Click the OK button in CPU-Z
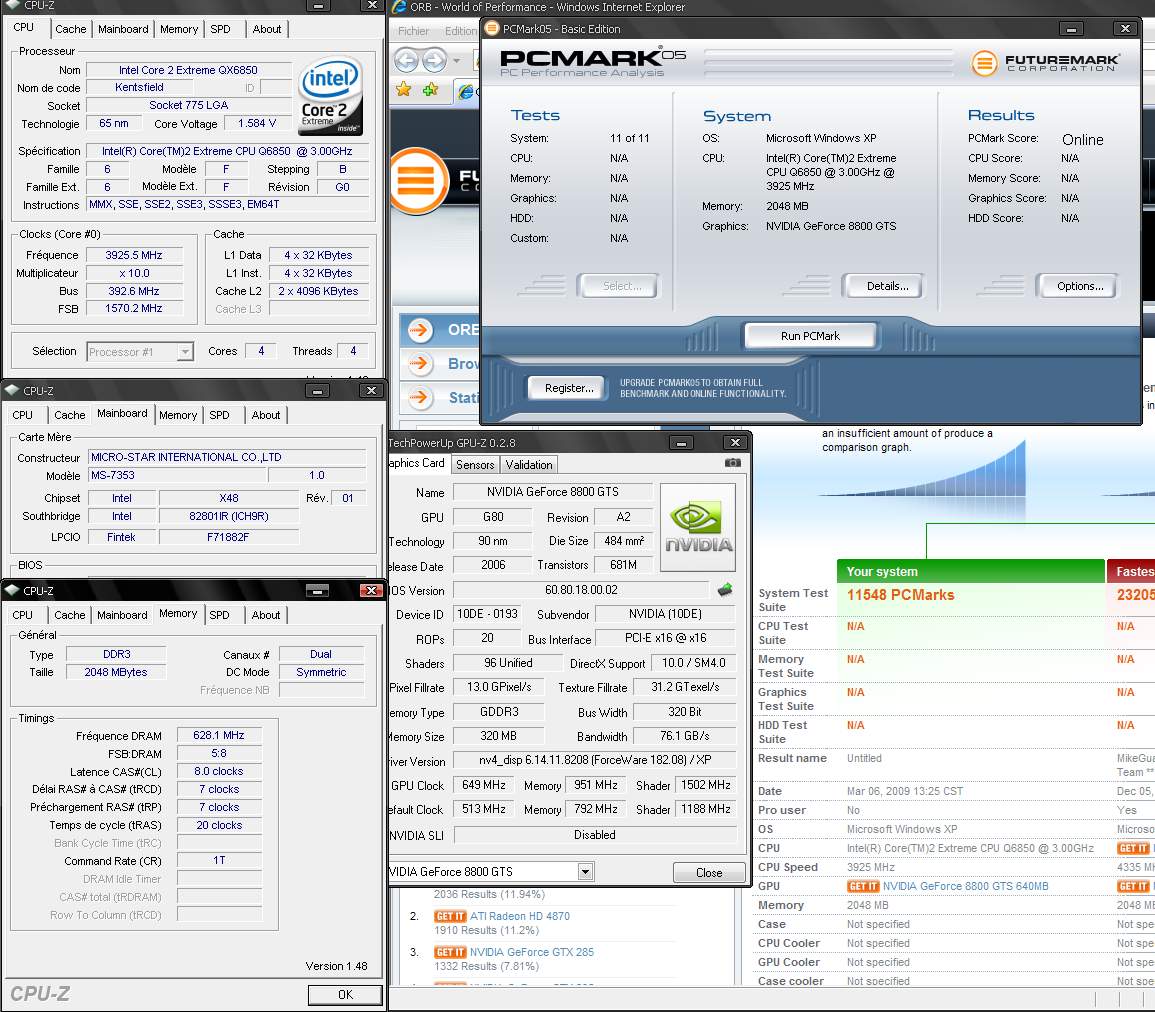 pyautogui.click(x=345, y=994)
